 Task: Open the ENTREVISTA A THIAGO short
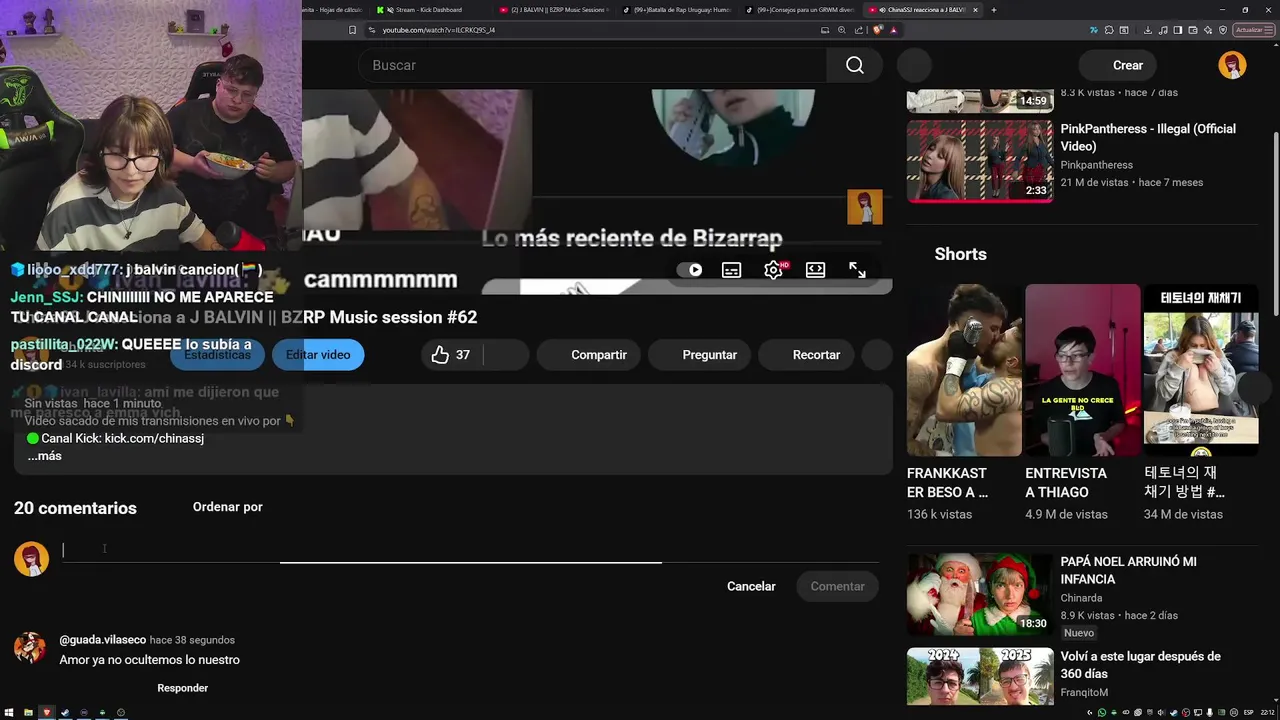1082,370
